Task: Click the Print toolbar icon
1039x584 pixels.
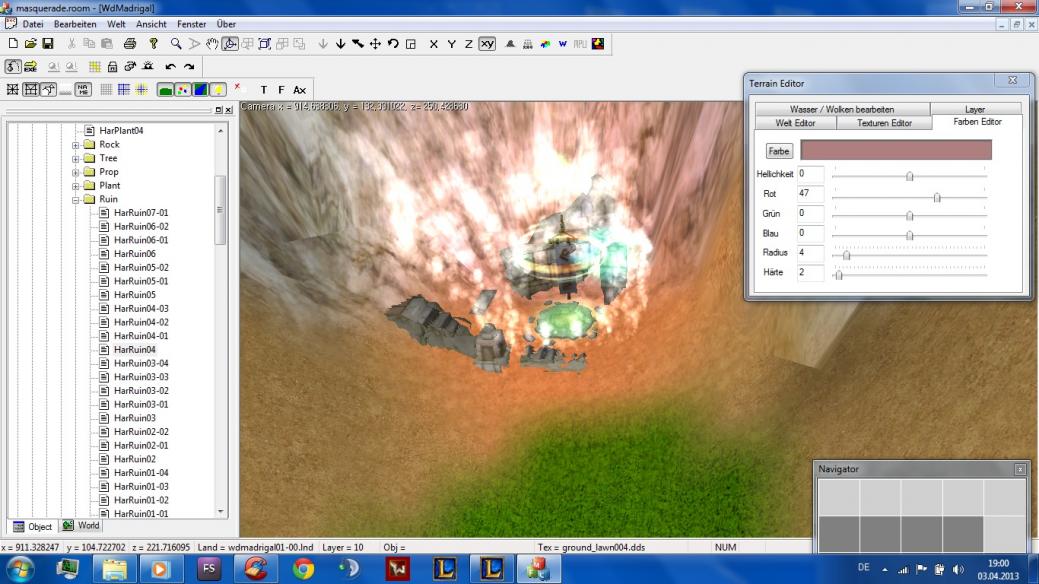Action: [x=129, y=44]
